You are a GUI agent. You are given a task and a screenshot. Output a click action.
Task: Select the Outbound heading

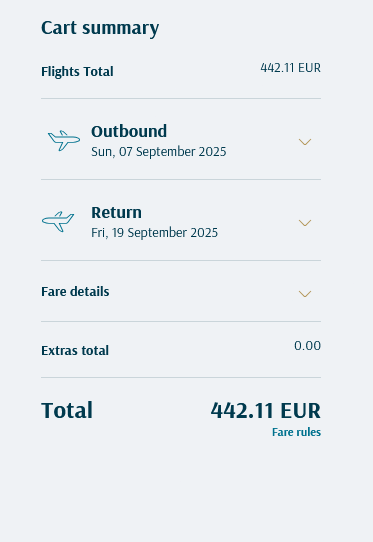[x=129, y=131]
